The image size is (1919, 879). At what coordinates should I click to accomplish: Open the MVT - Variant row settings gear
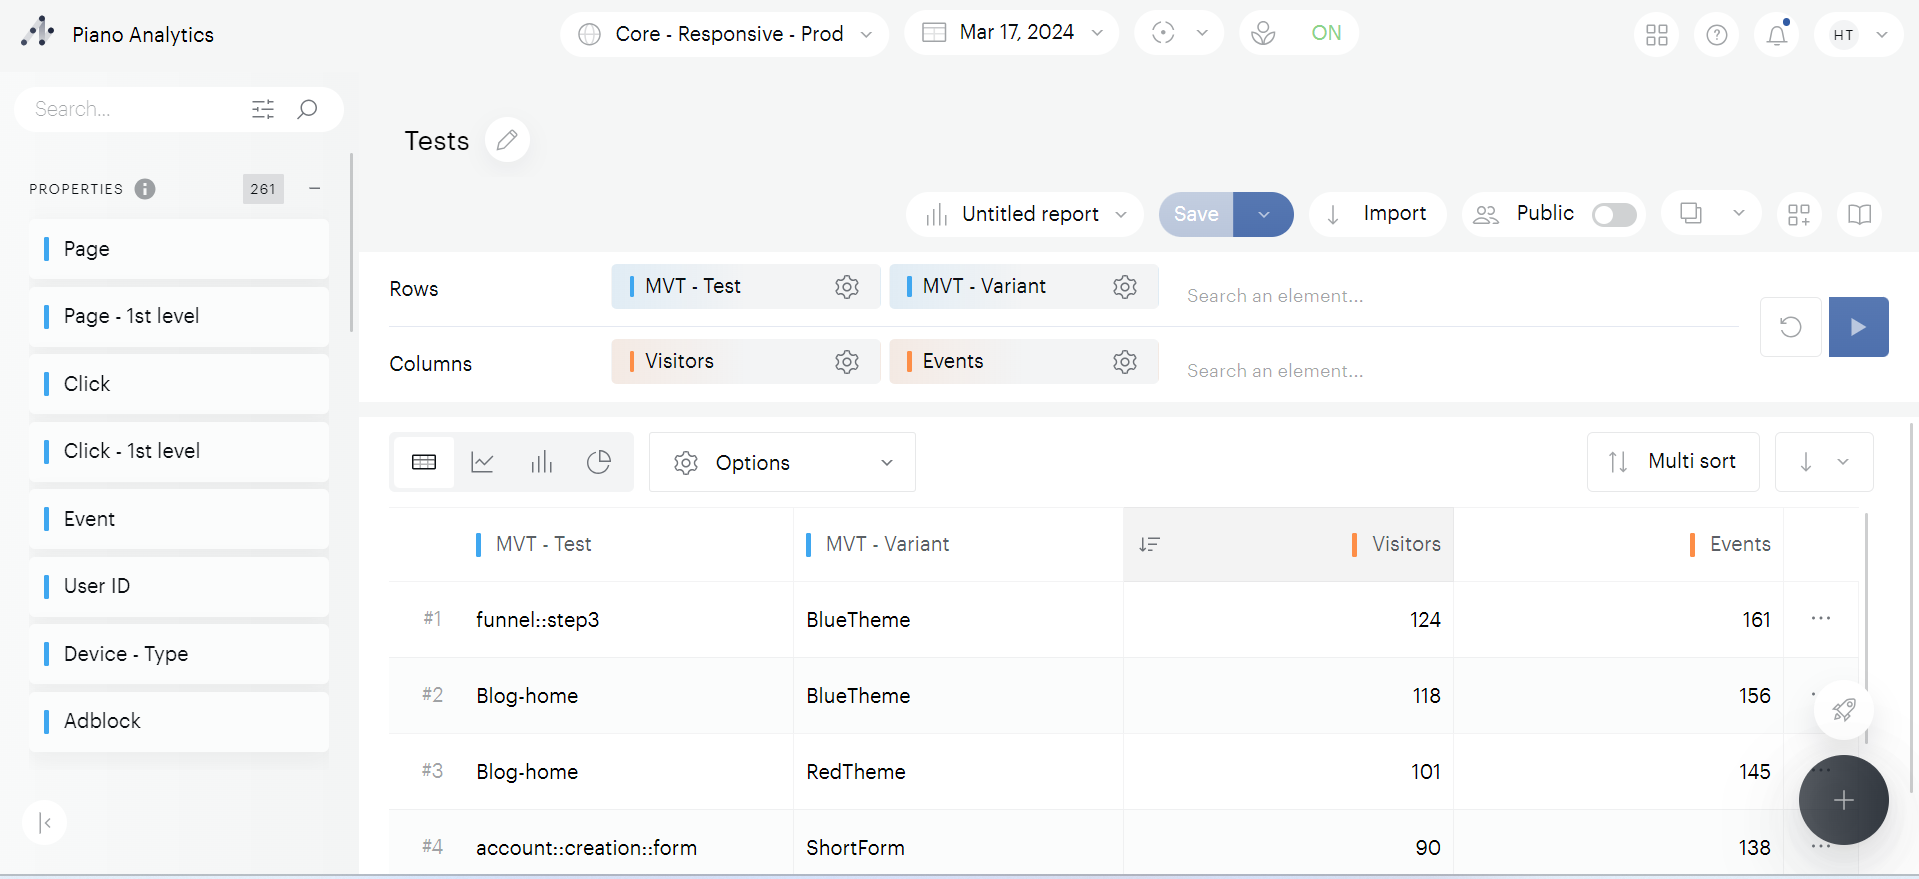pos(1124,287)
